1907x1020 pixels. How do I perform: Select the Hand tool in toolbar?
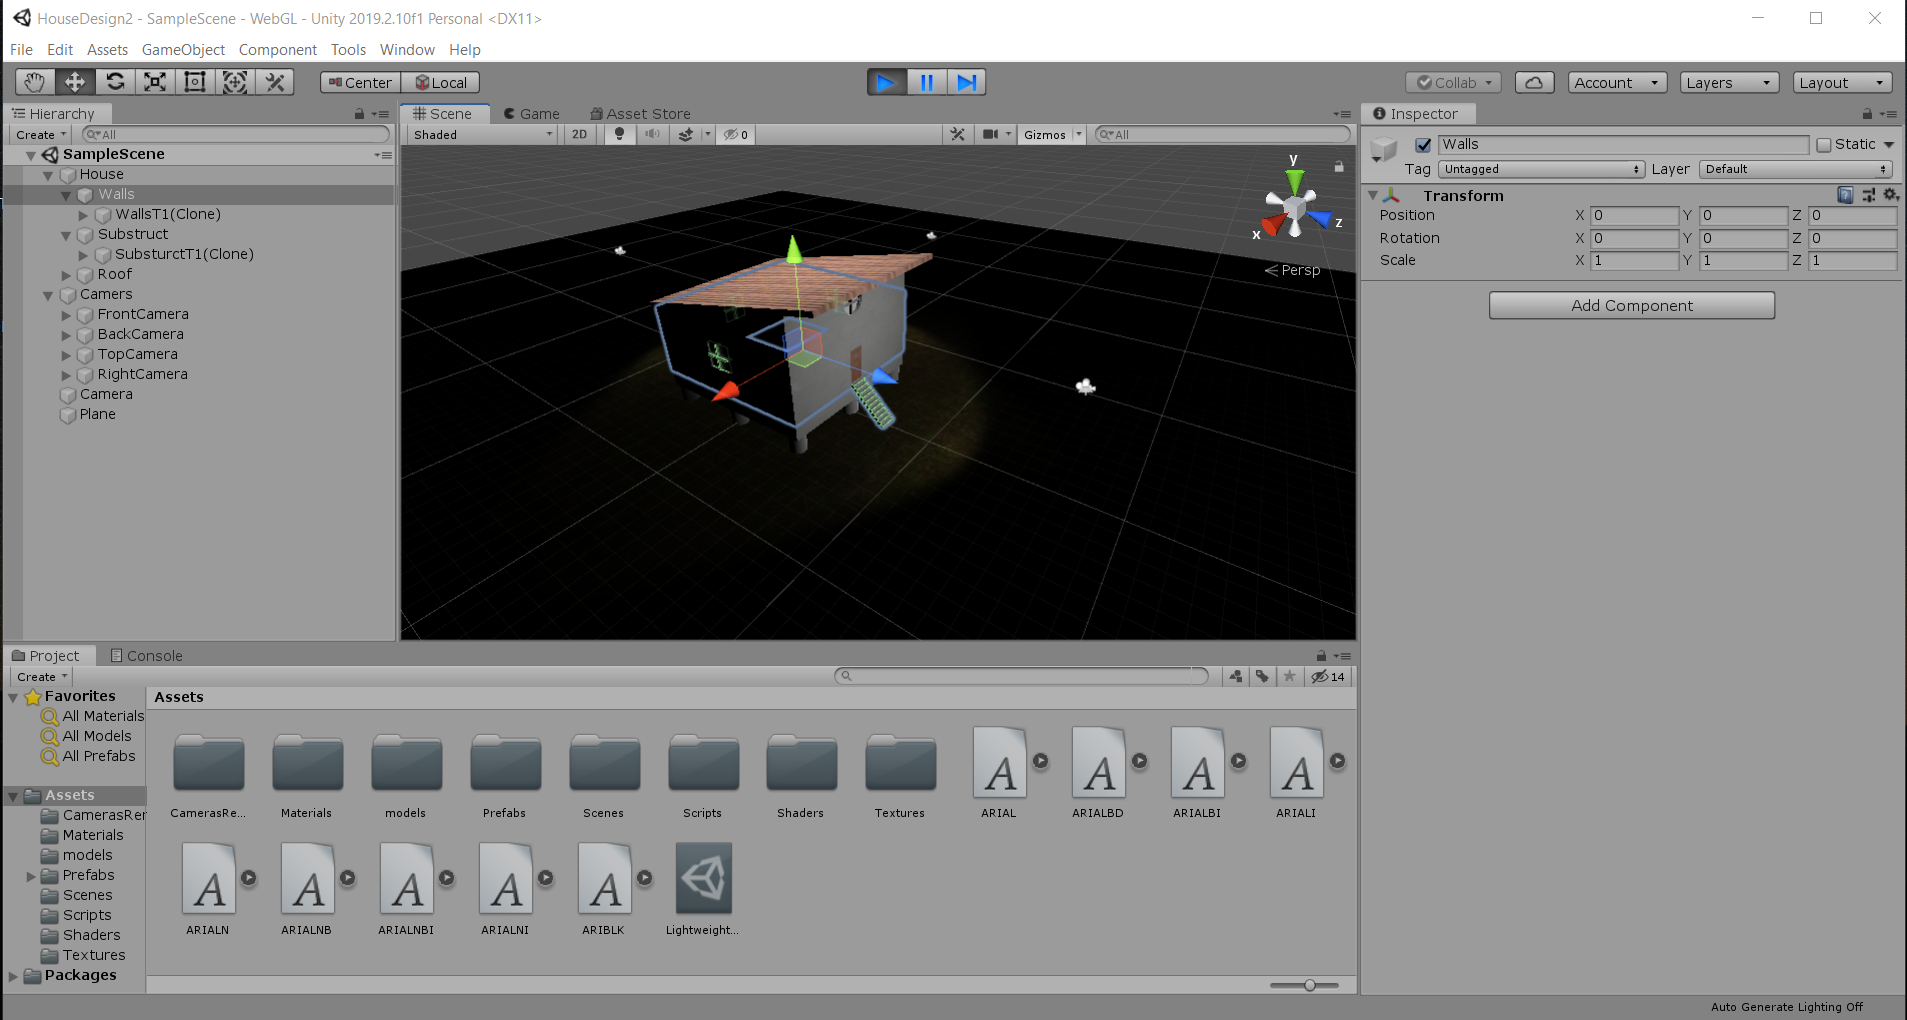[35, 82]
